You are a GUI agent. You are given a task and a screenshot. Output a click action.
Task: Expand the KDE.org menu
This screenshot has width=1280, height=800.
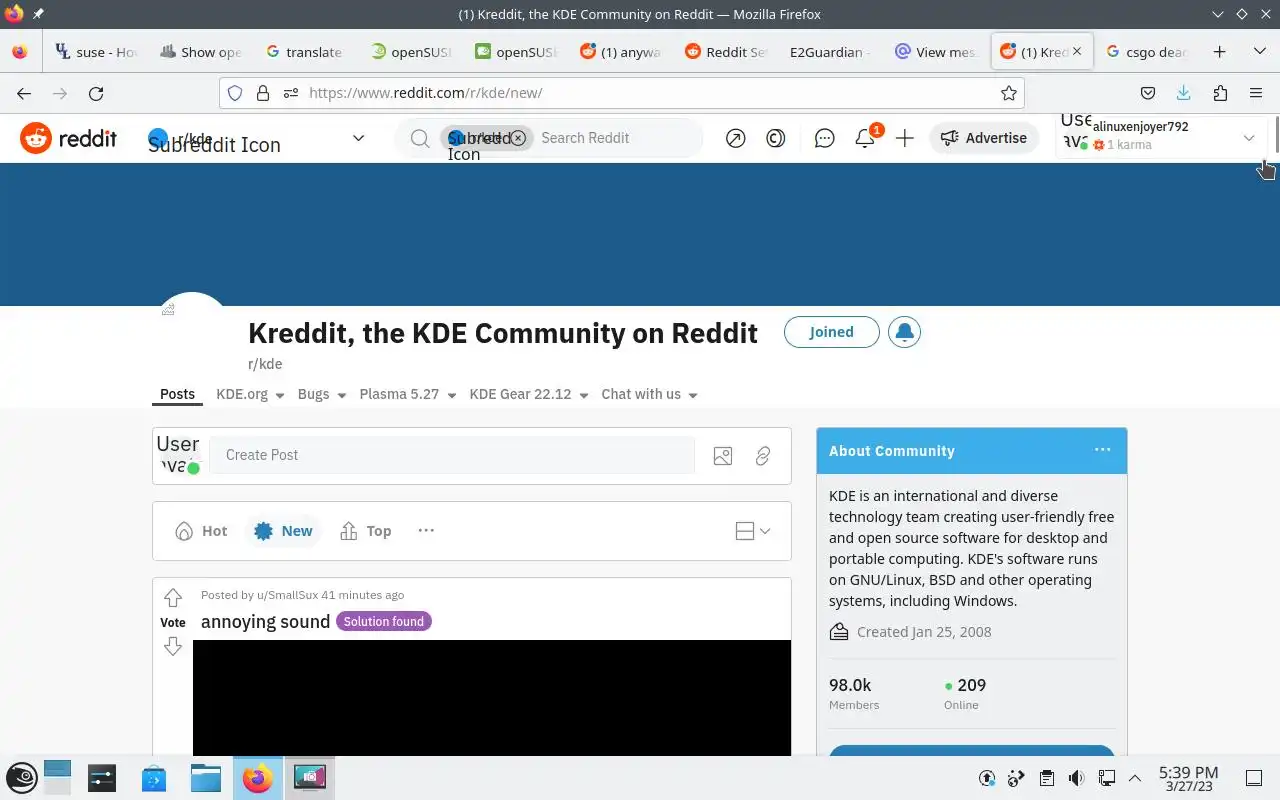[250, 394]
